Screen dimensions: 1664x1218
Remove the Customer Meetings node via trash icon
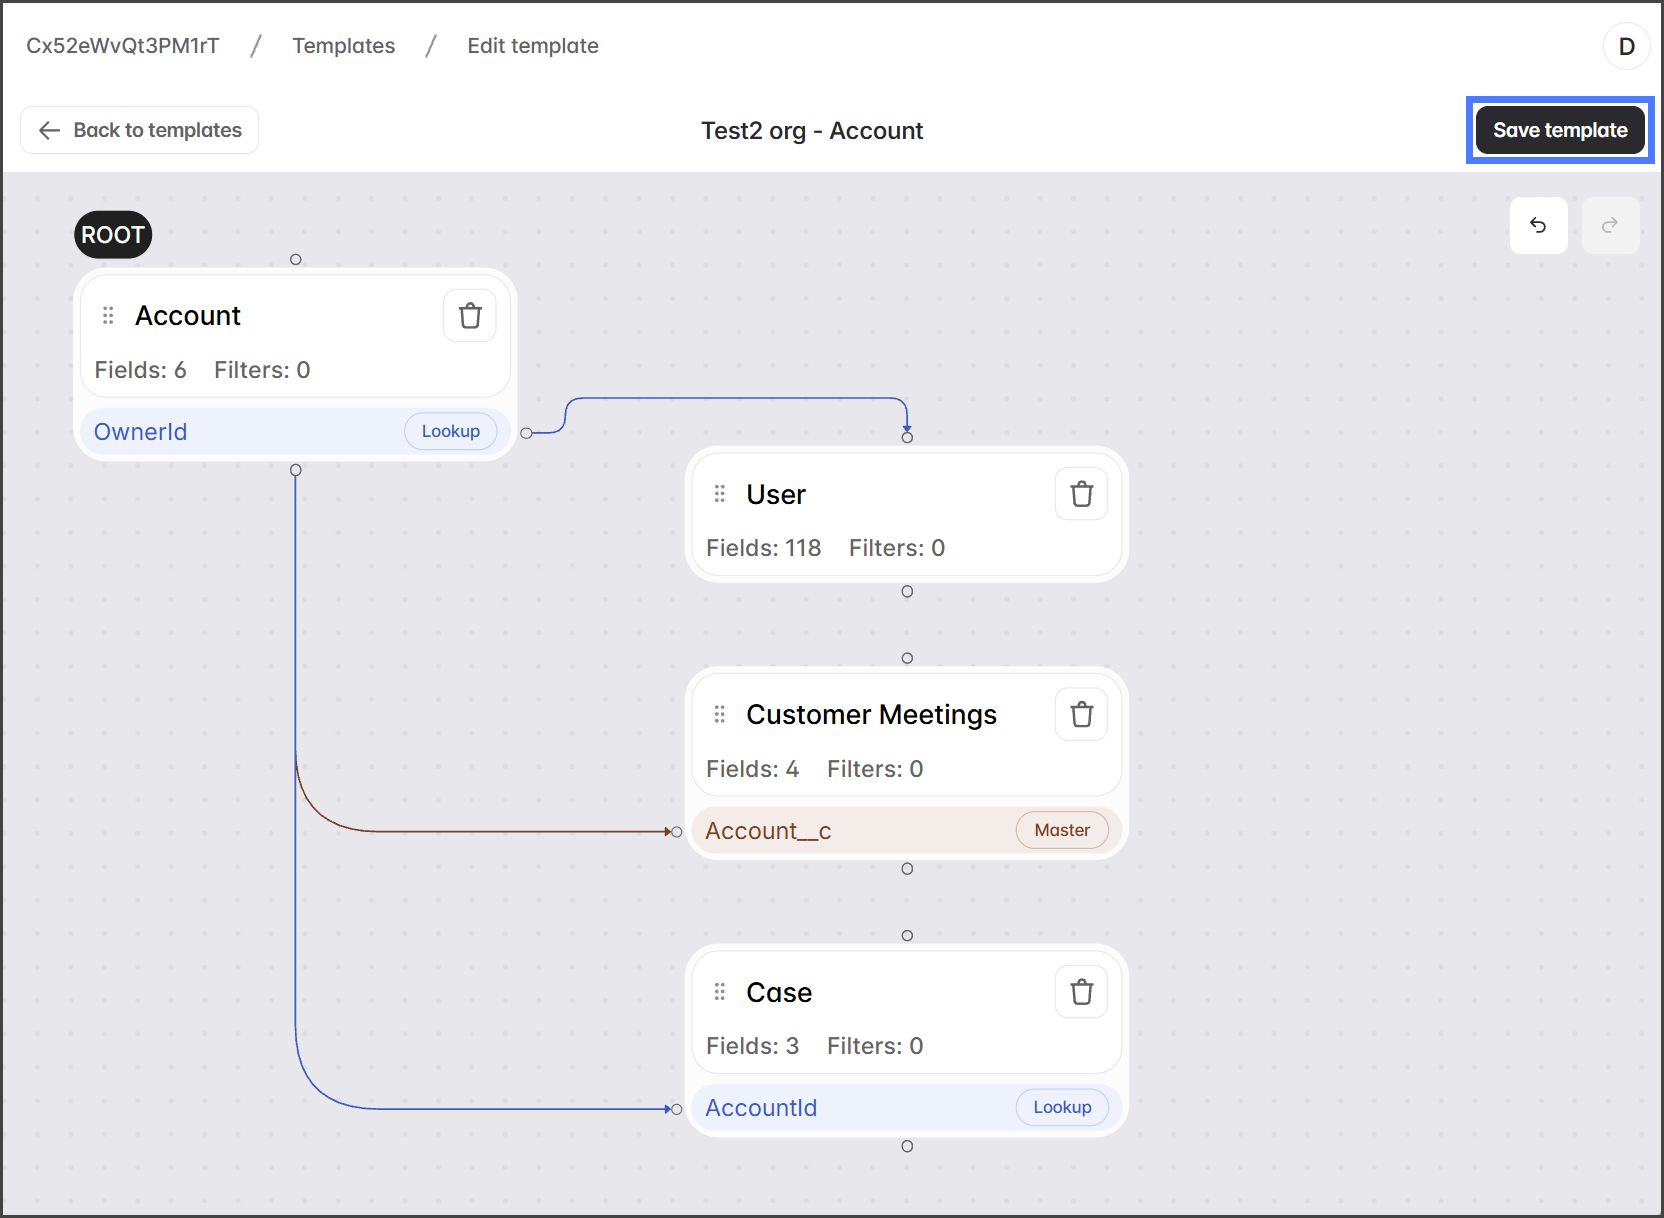(x=1081, y=715)
